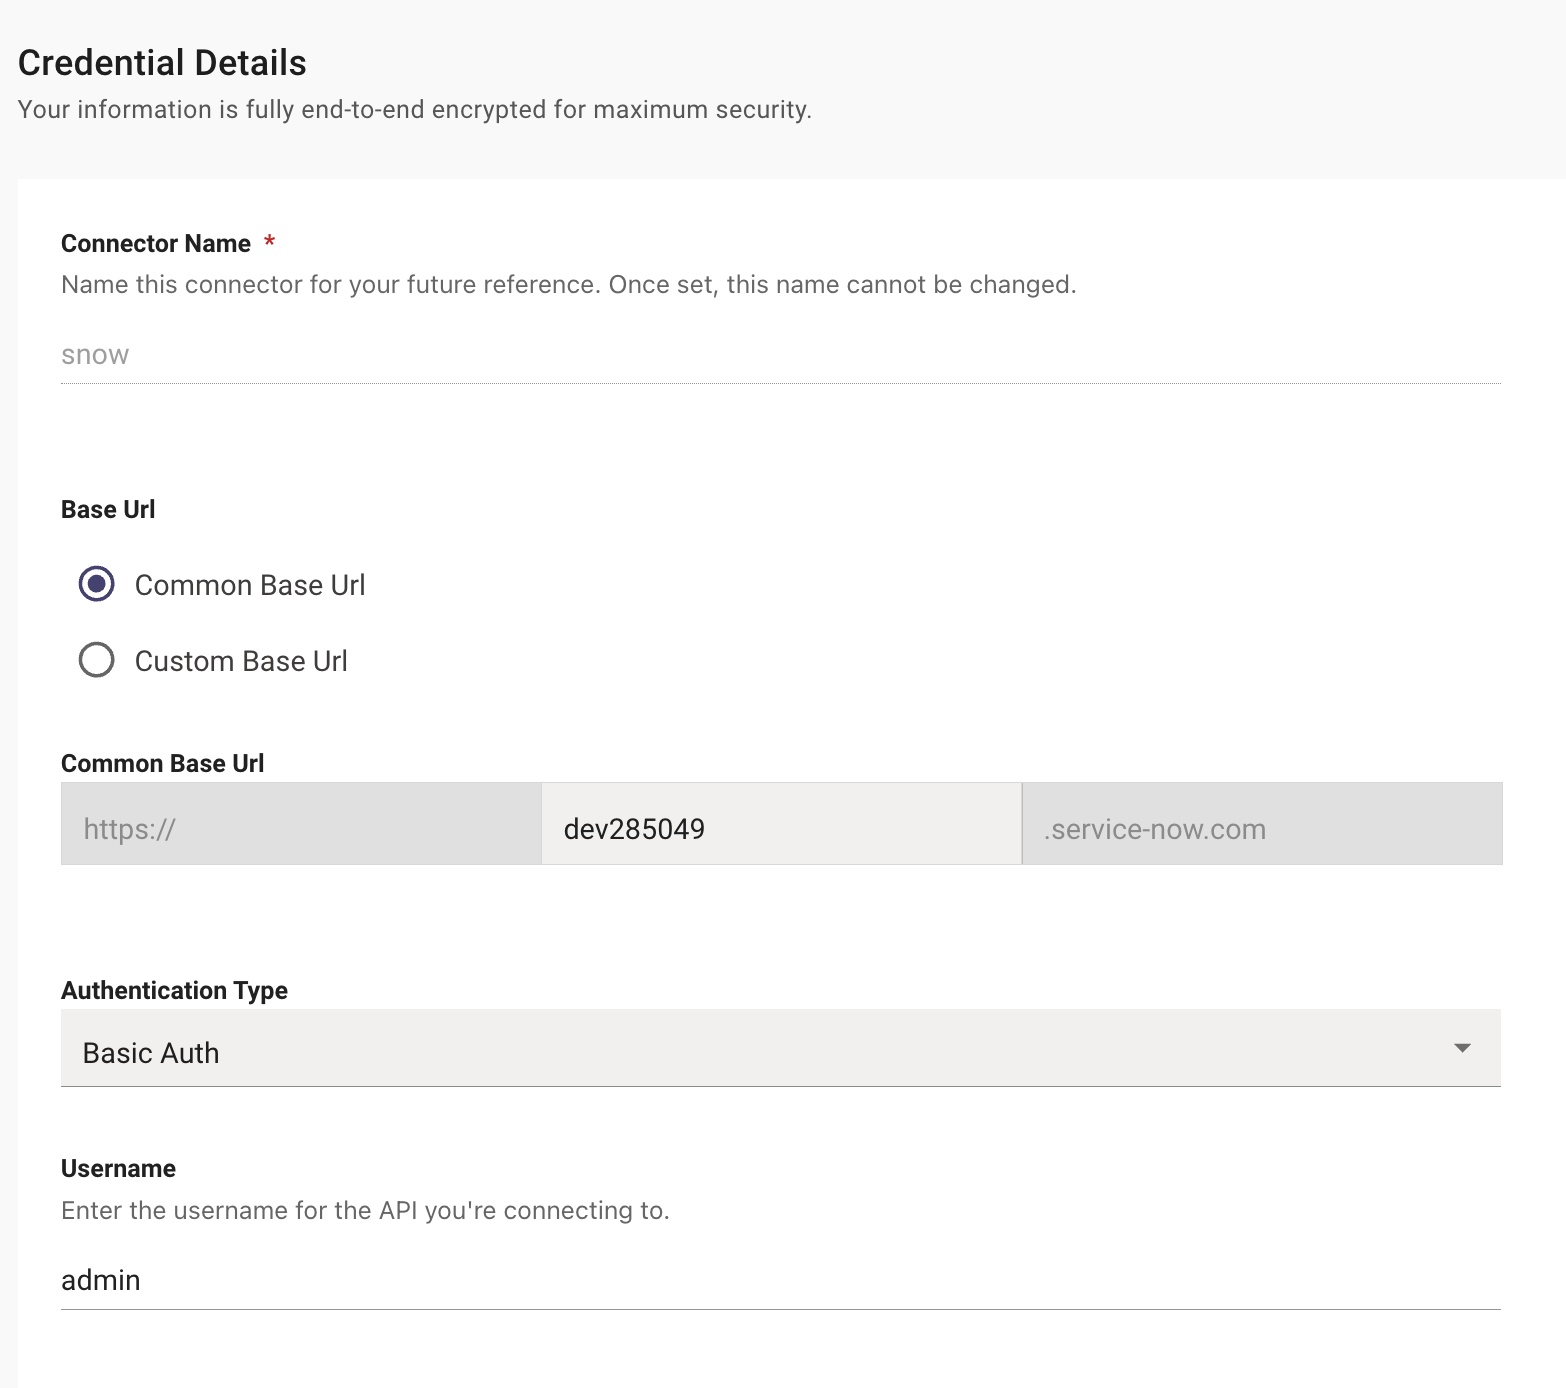
Task: Click the 'Common Base Url' option label
Action: 250,585
